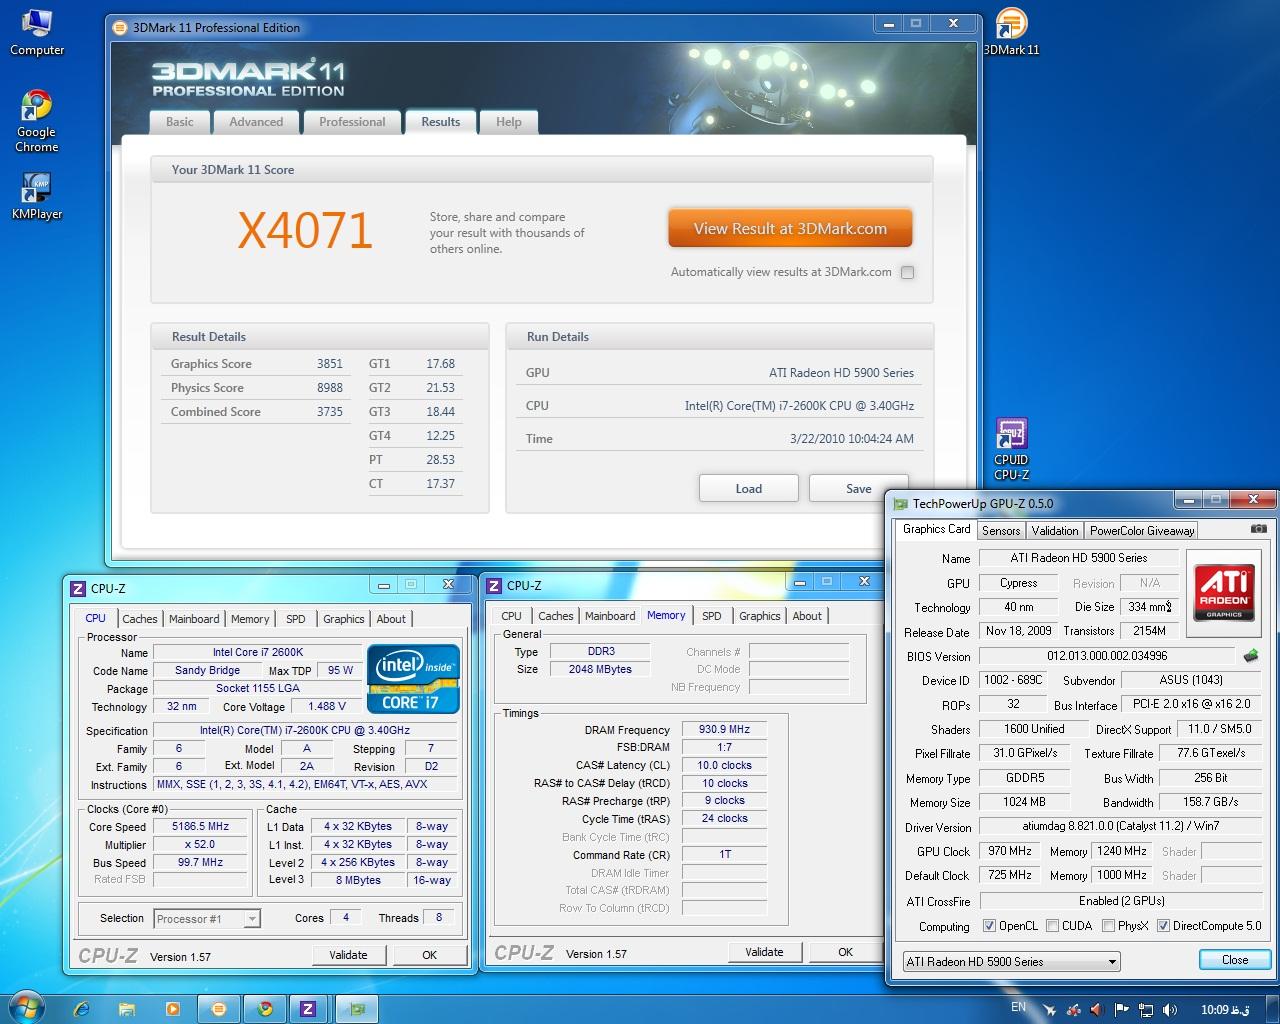Open Windows Media Player from taskbar
The height and width of the screenshot is (1024, 1280).
(x=172, y=1008)
